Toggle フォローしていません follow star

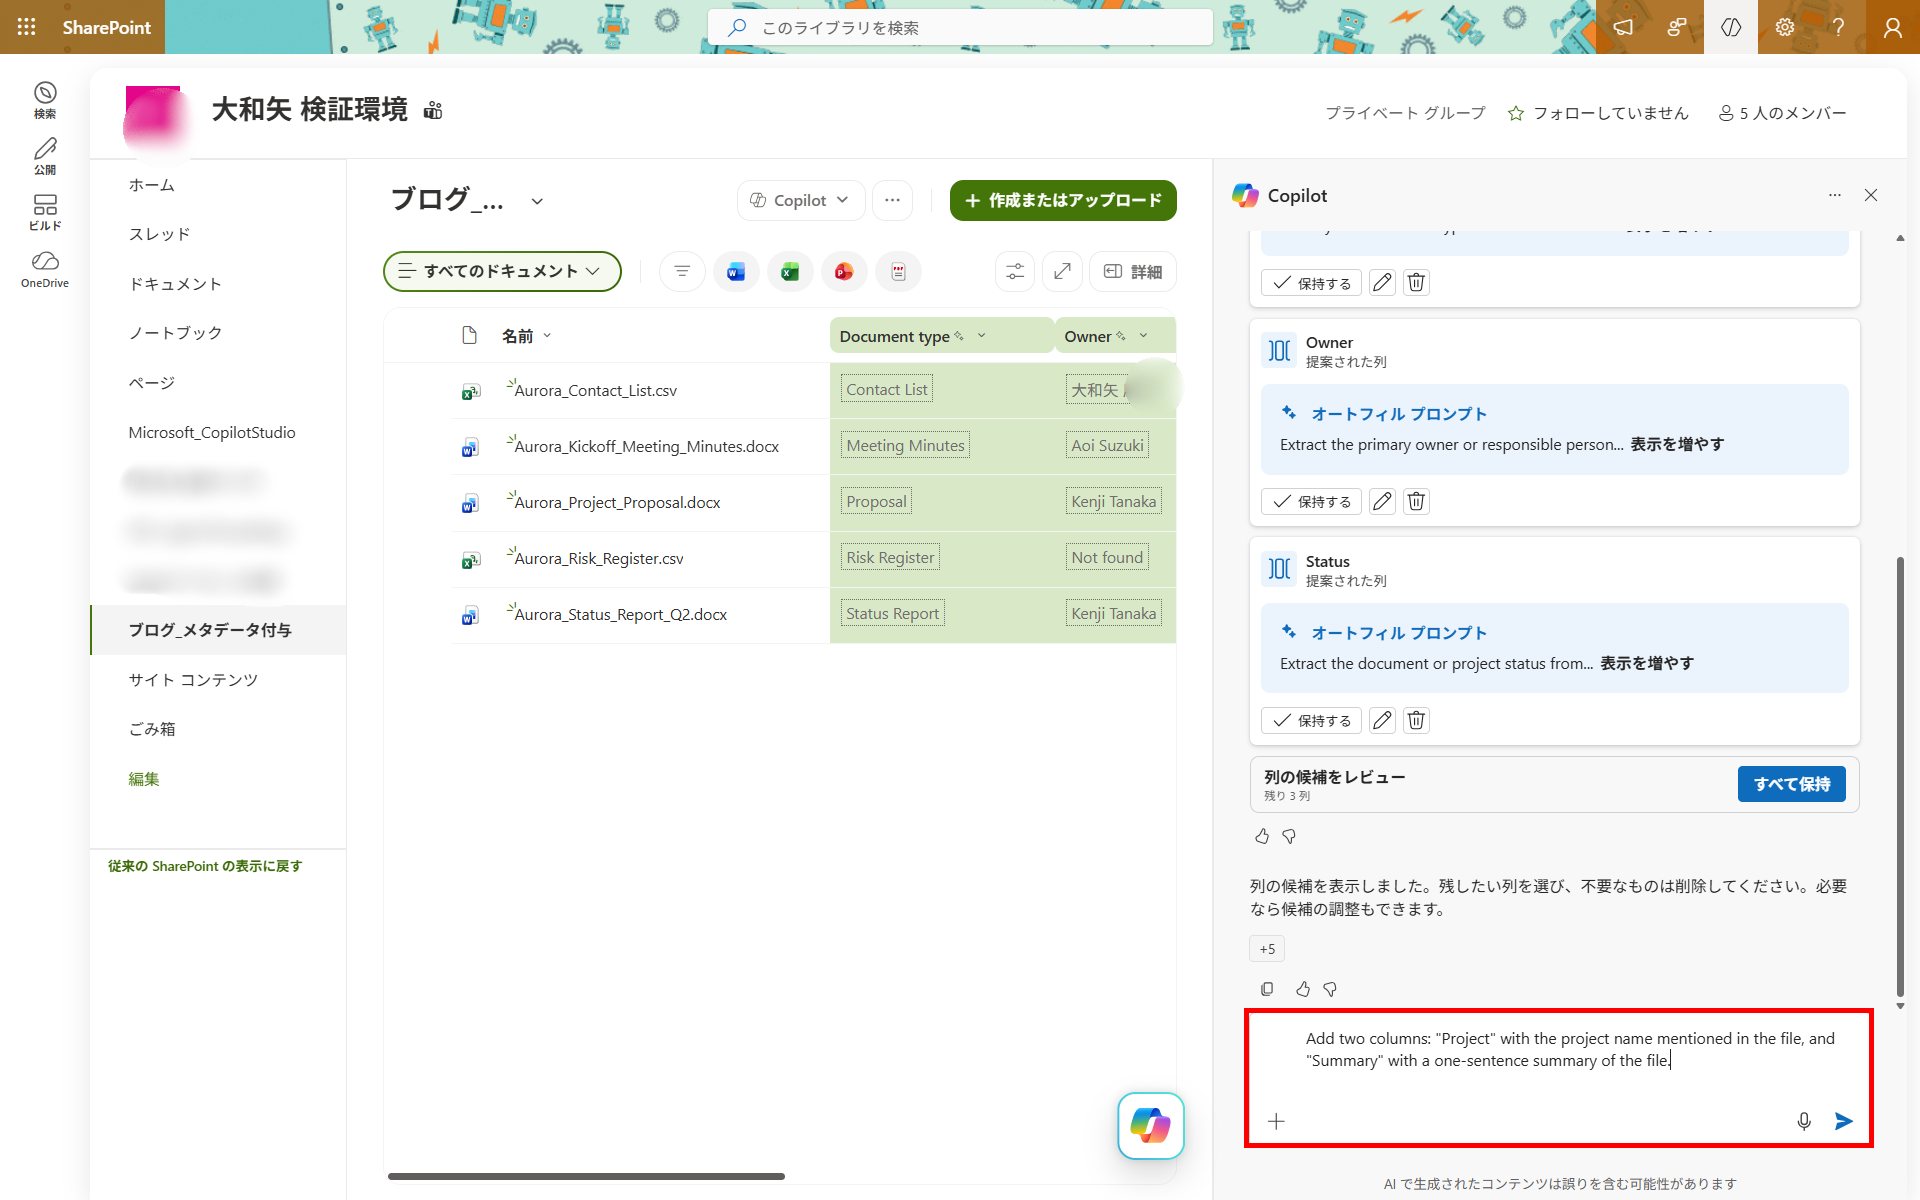1598,113
